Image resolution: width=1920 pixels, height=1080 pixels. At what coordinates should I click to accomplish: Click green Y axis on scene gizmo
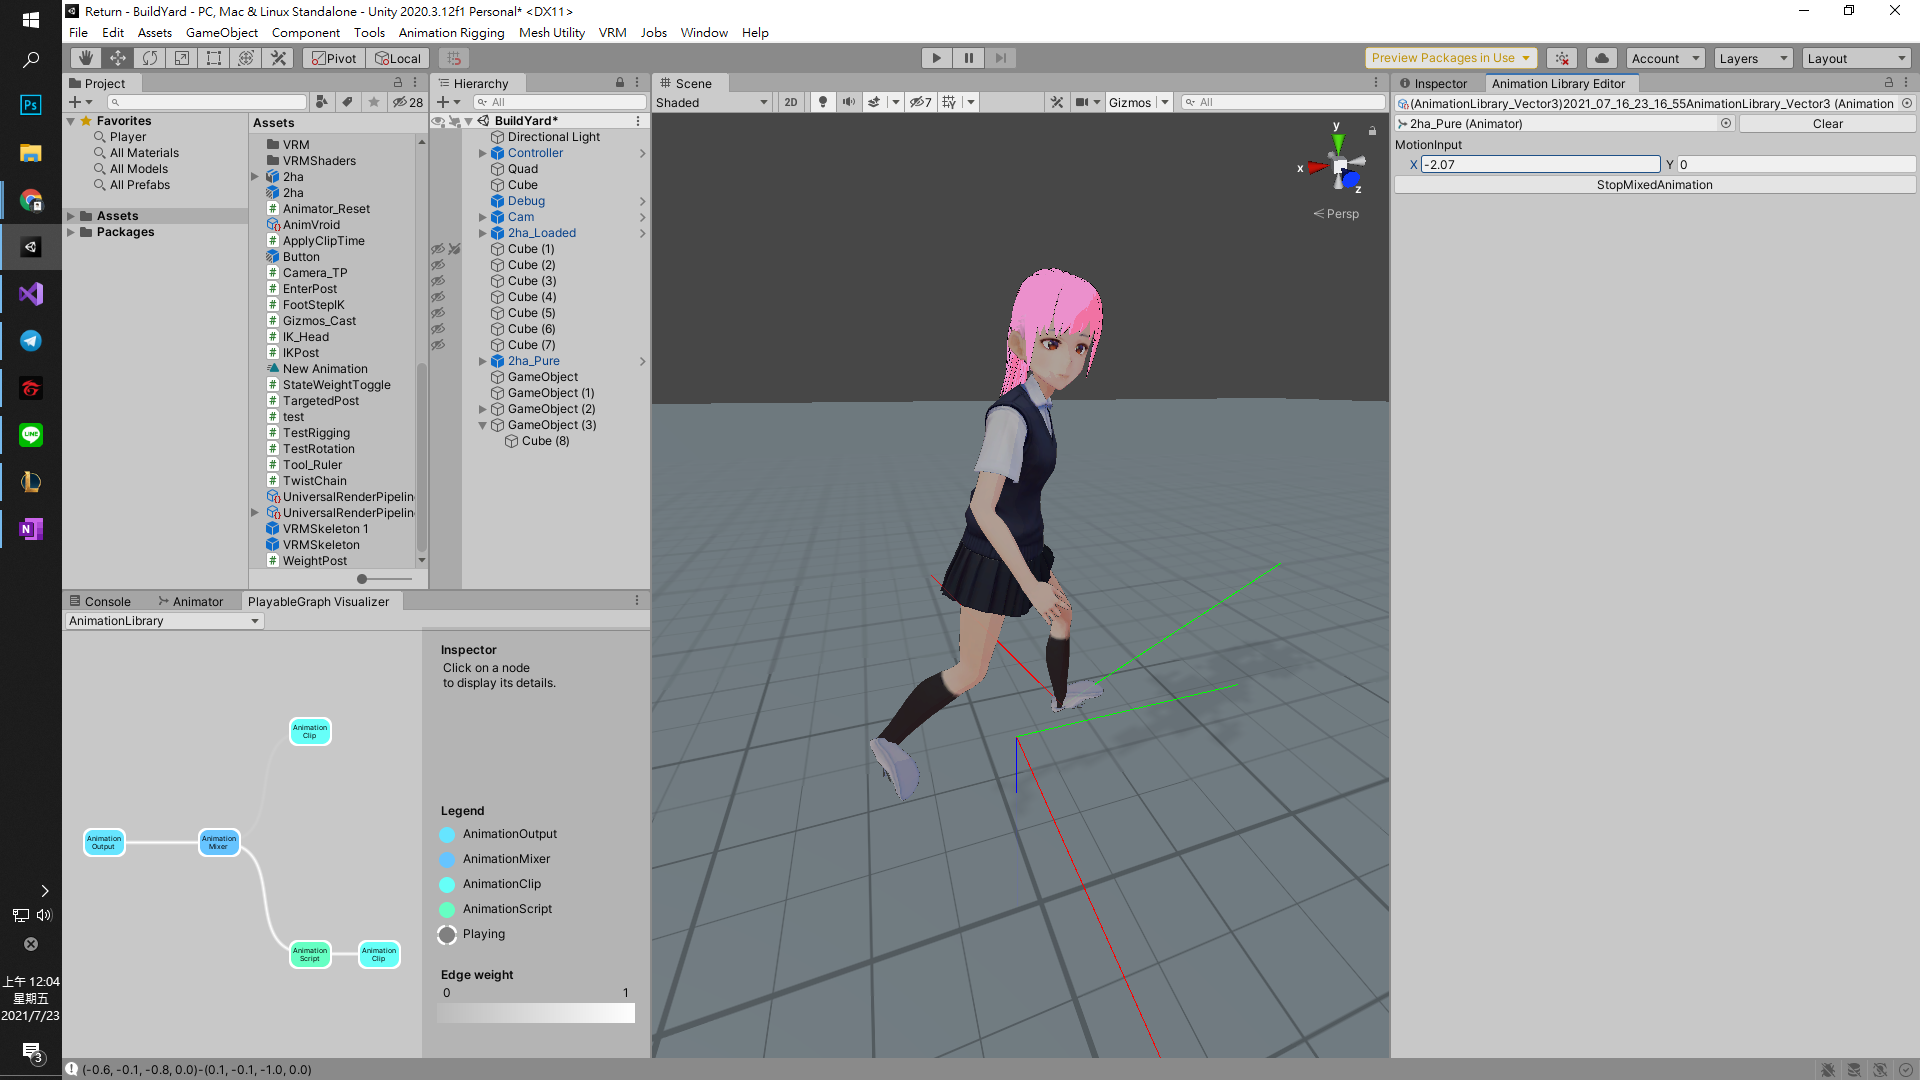click(x=1338, y=143)
